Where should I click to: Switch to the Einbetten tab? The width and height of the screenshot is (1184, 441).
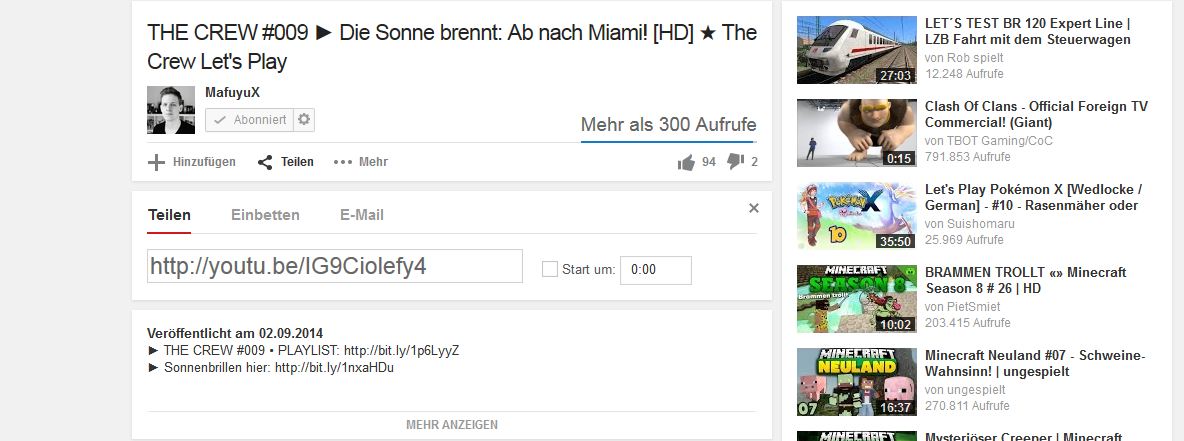tap(265, 214)
